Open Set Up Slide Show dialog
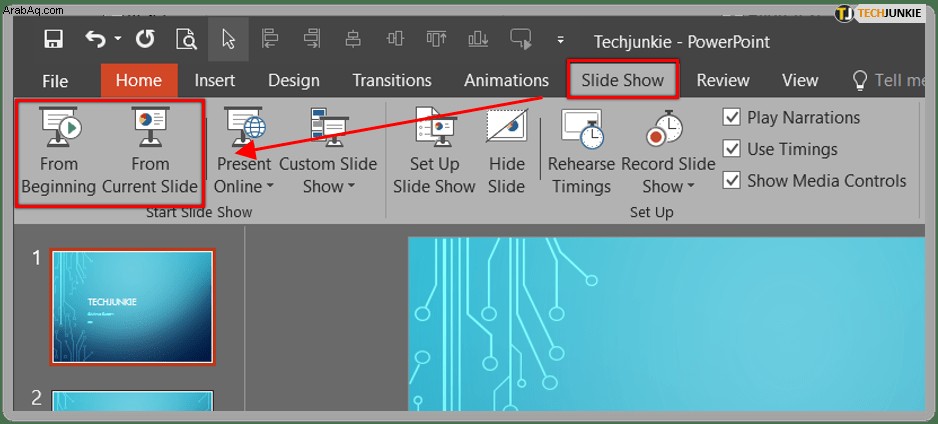This screenshot has width=938, height=424. [434, 152]
